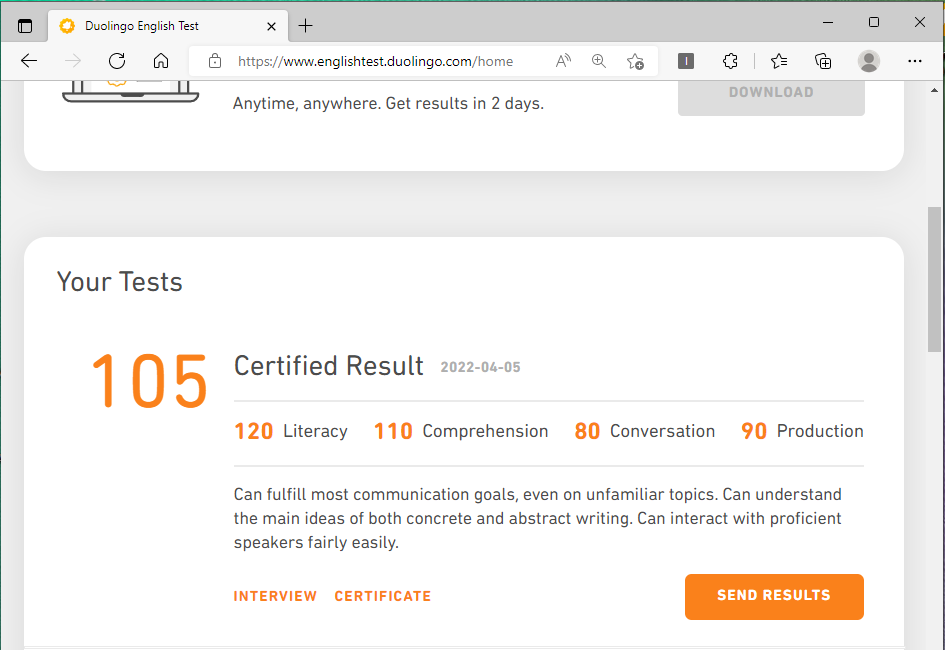Click the Certified Result heading

[x=328, y=366]
